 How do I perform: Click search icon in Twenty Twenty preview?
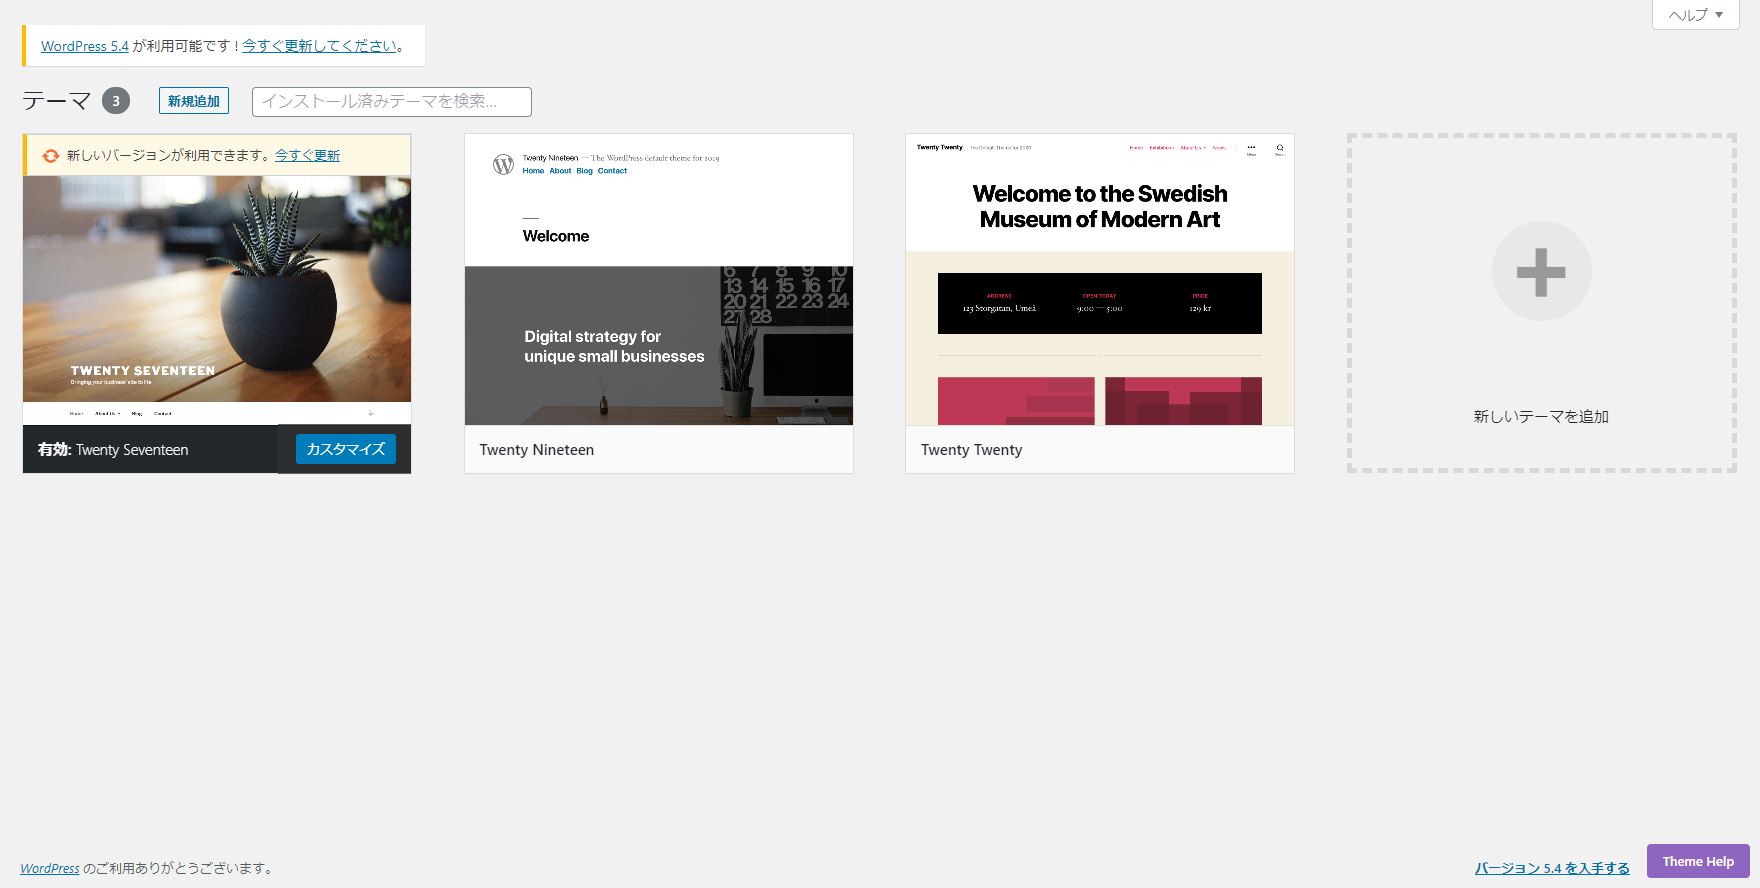point(1279,148)
